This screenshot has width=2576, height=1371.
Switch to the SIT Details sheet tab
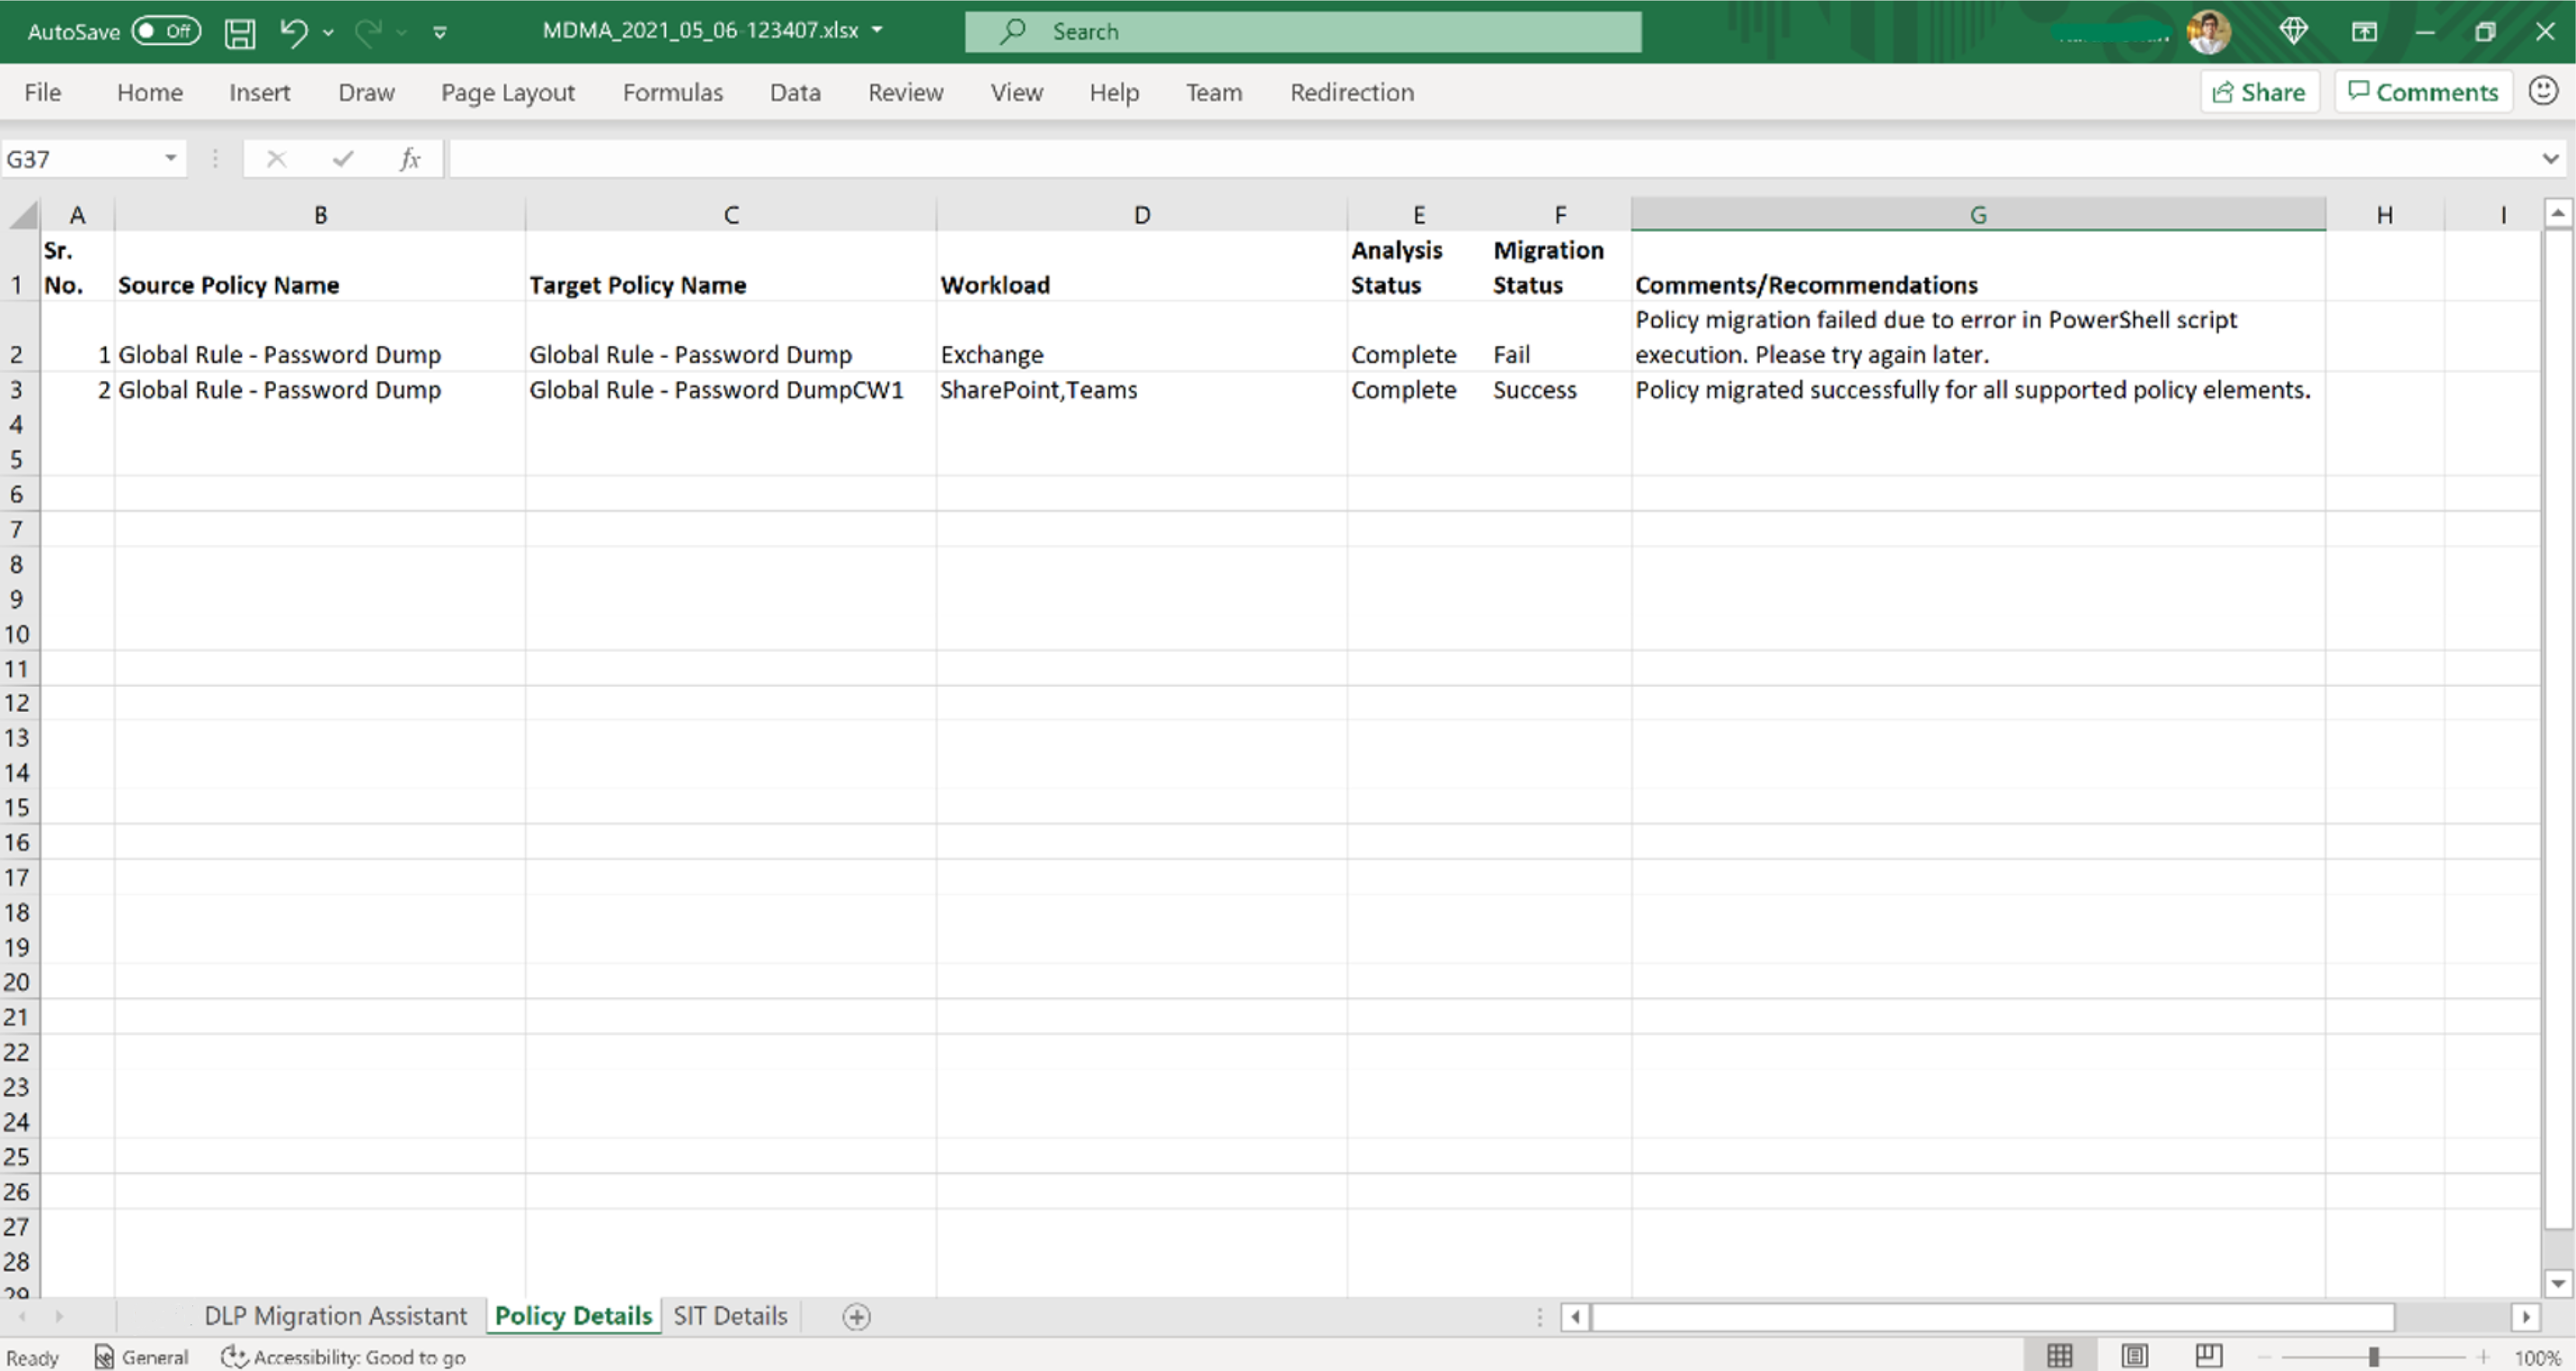[x=729, y=1315]
